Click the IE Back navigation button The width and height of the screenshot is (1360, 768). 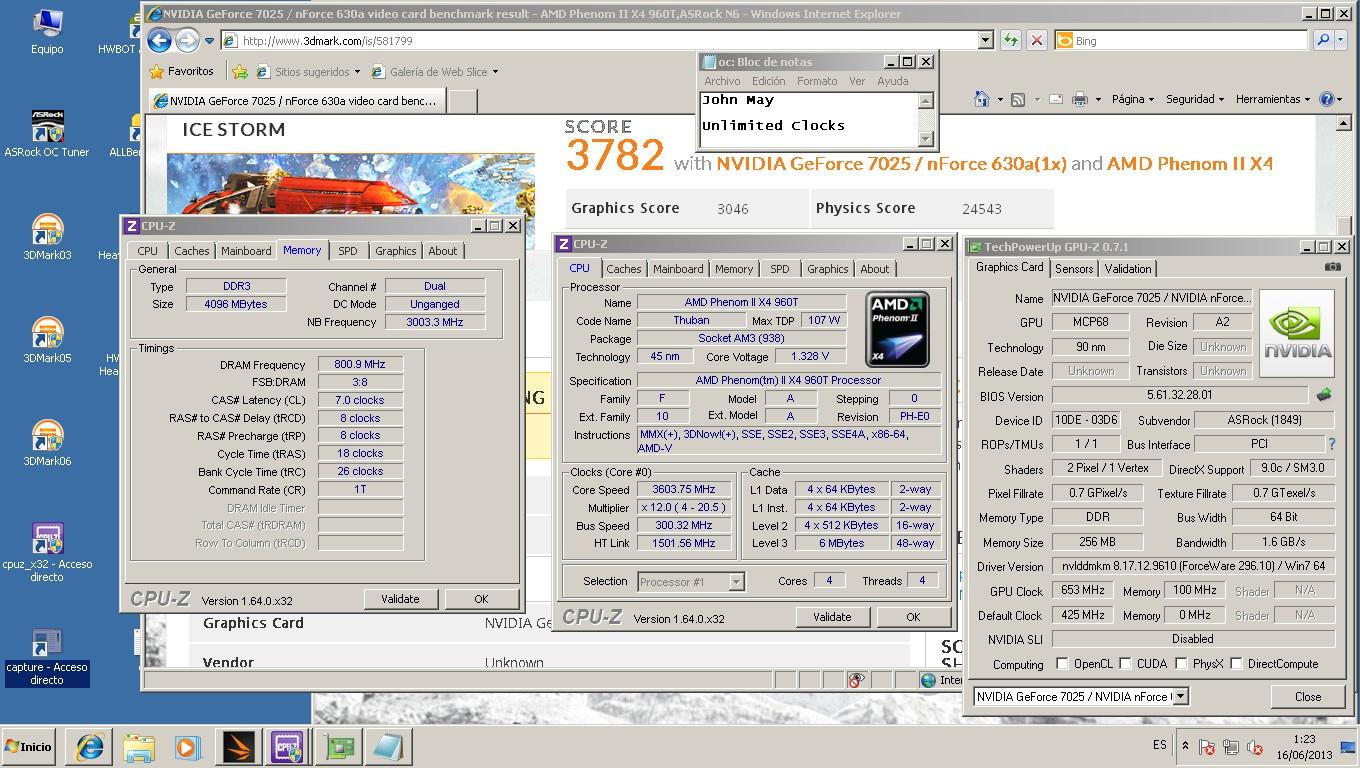(159, 40)
